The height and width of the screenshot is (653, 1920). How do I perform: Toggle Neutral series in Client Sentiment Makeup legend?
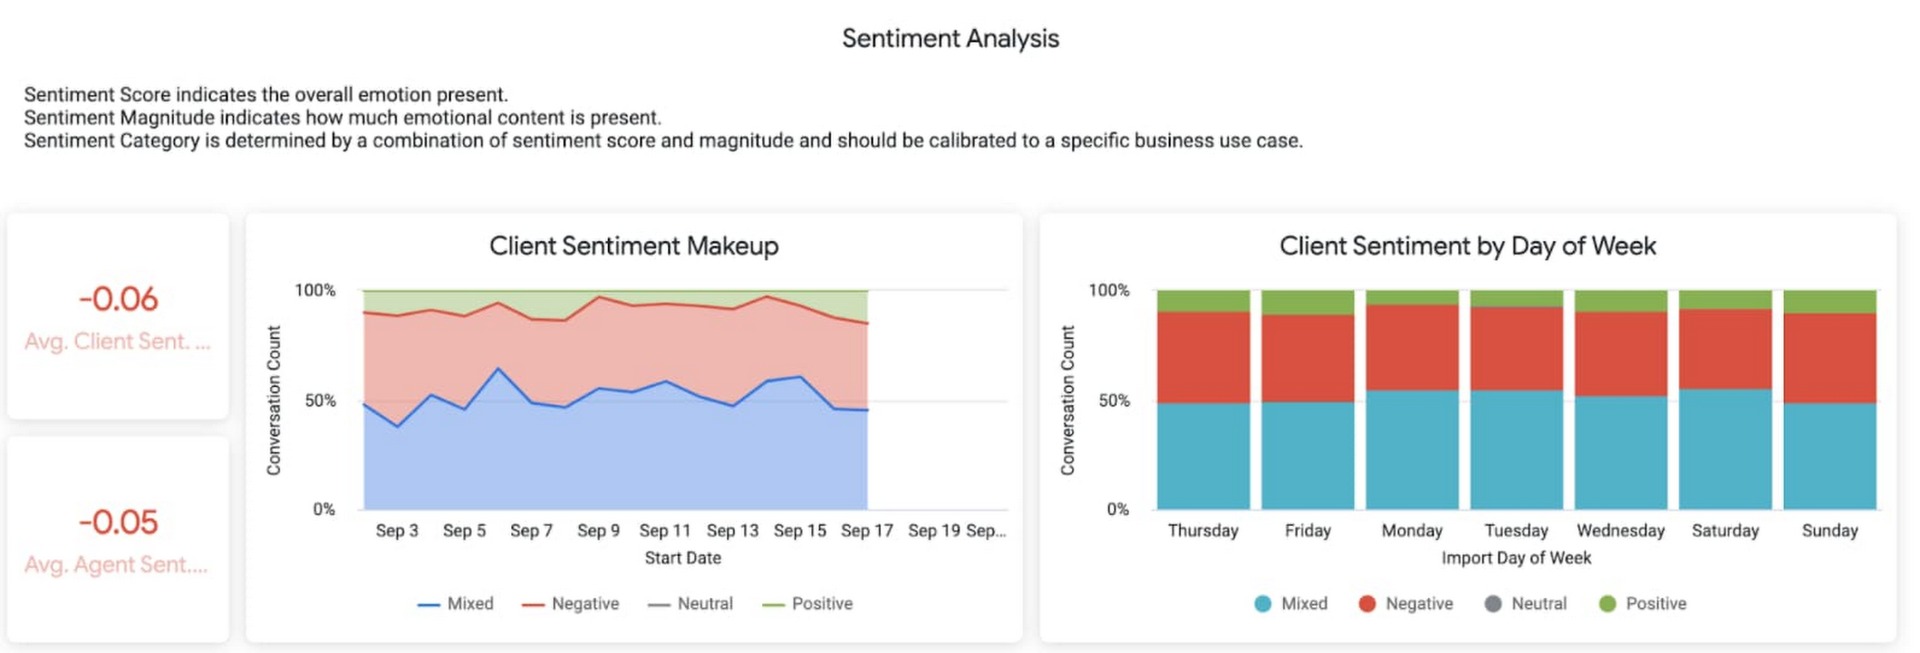tap(691, 604)
